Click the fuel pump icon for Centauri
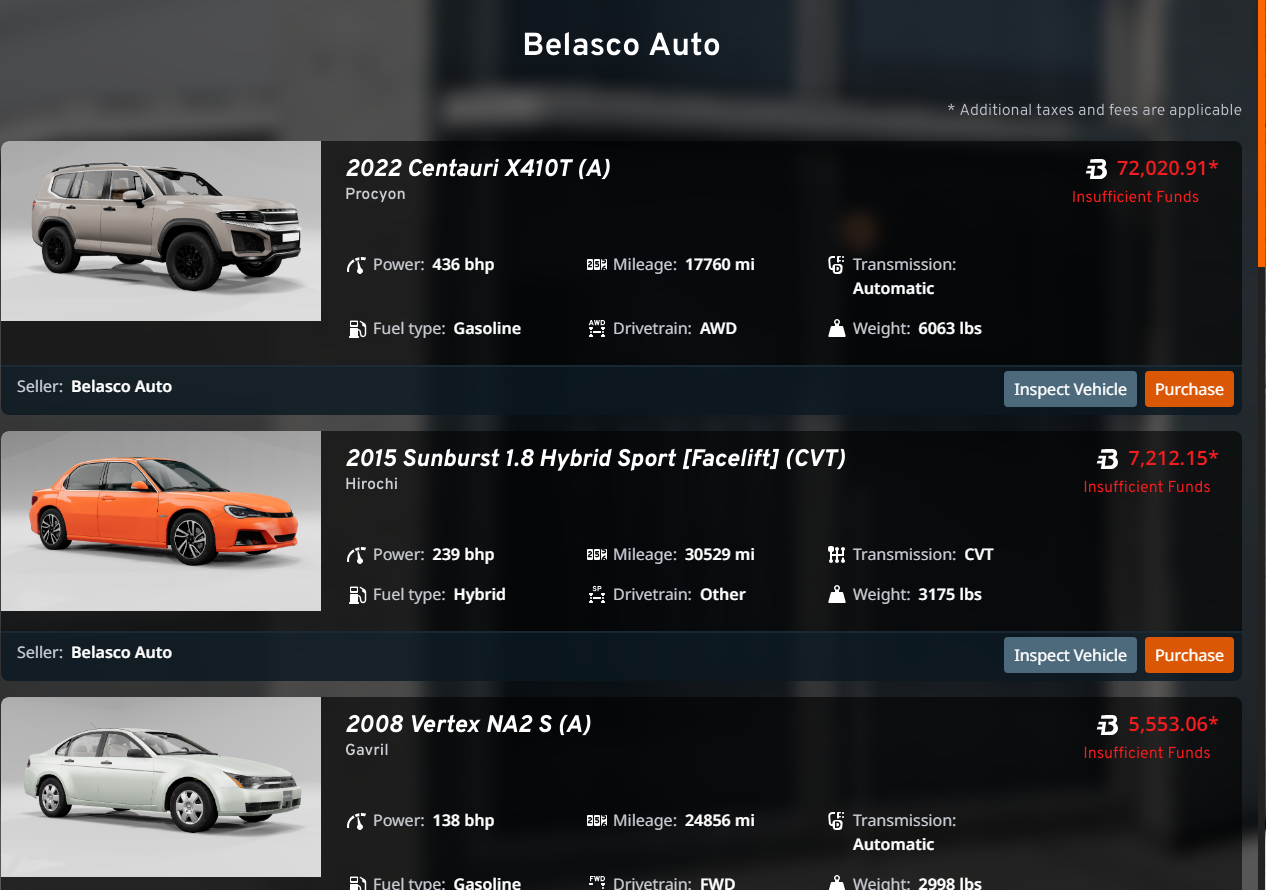This screenshot has height=890, width=1266. [357, 329]
